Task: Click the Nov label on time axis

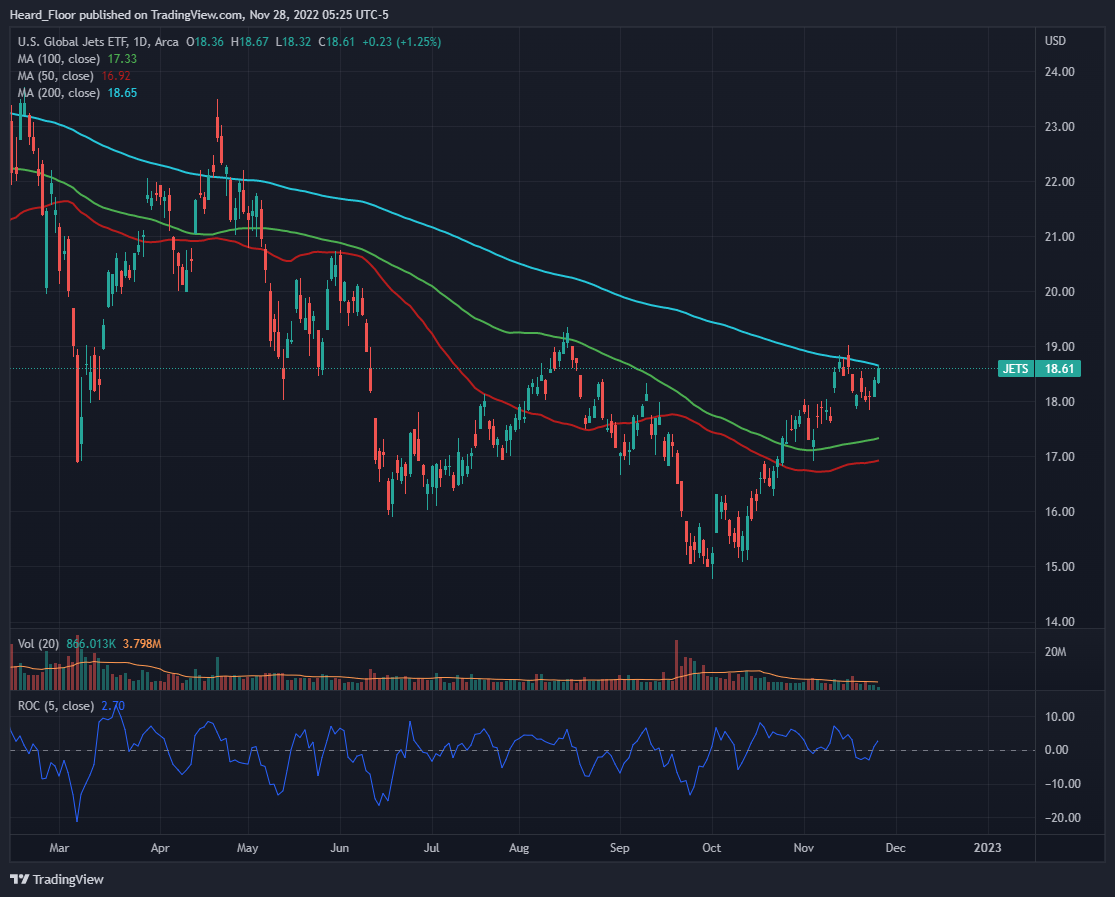Action: click(x=804, y=848)
